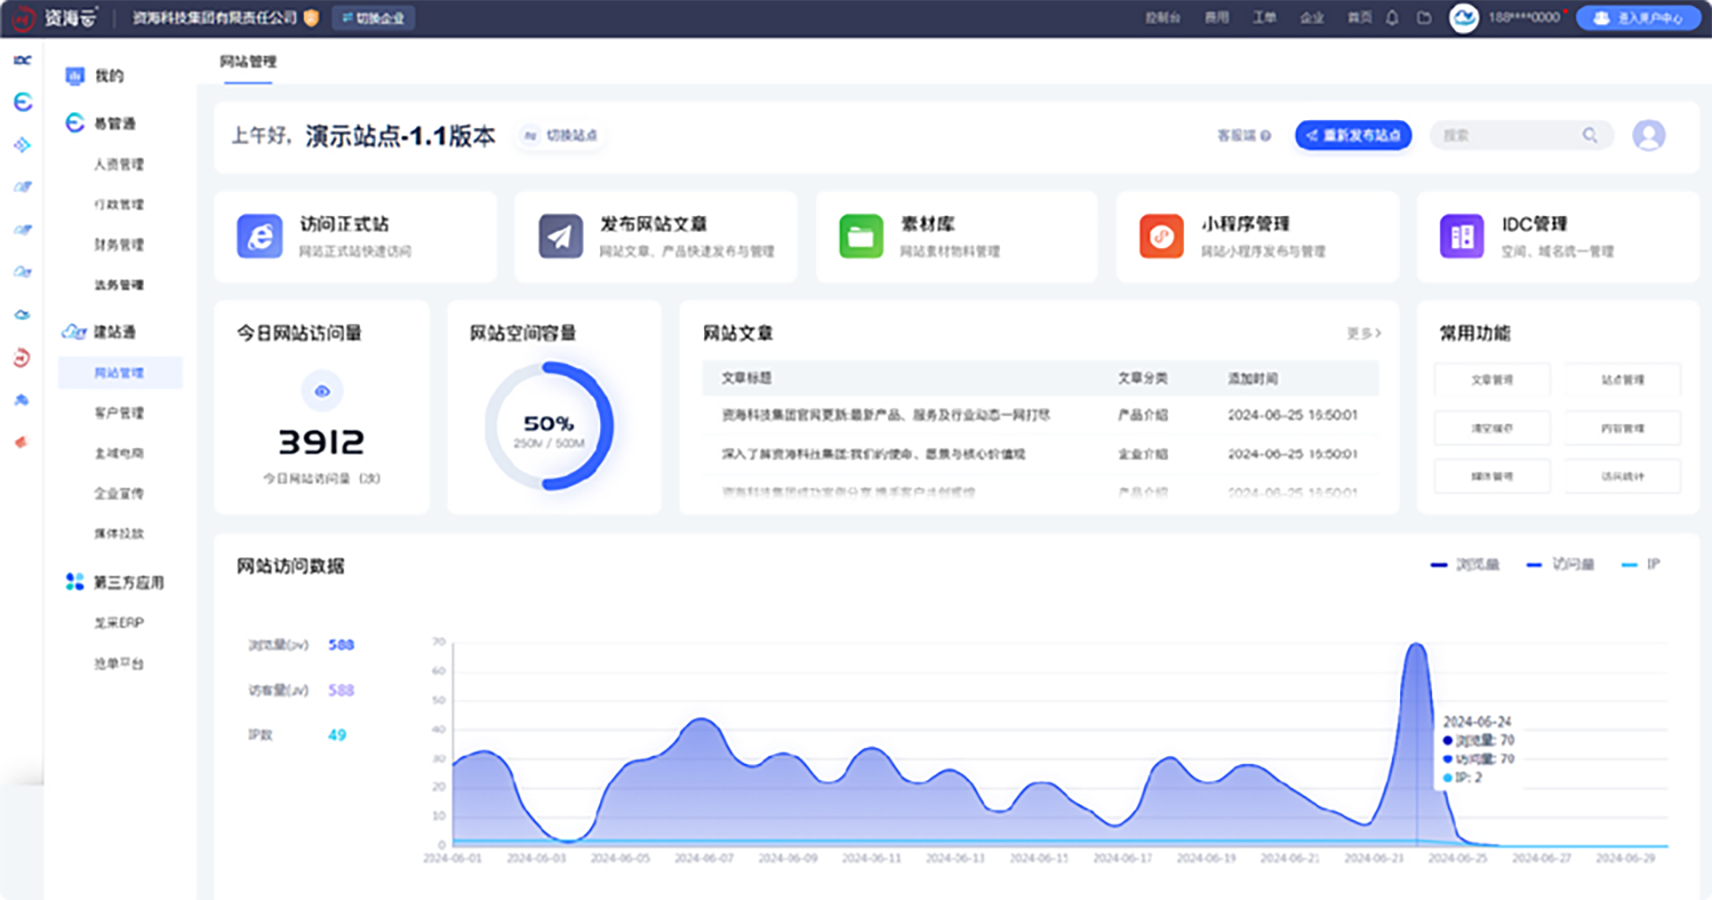Click the purple IDC管理 icon
The image size is (1712, 900).
click(x=1461, y=236)
